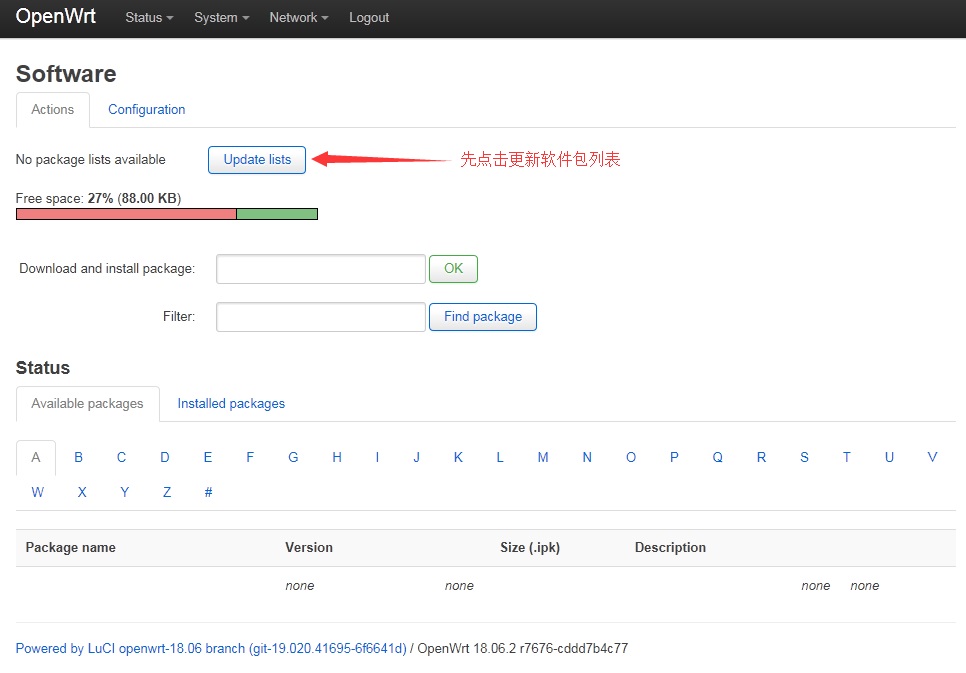Switch to Installed packages tab
Screen dimensions: 966x673
point(231,404)
